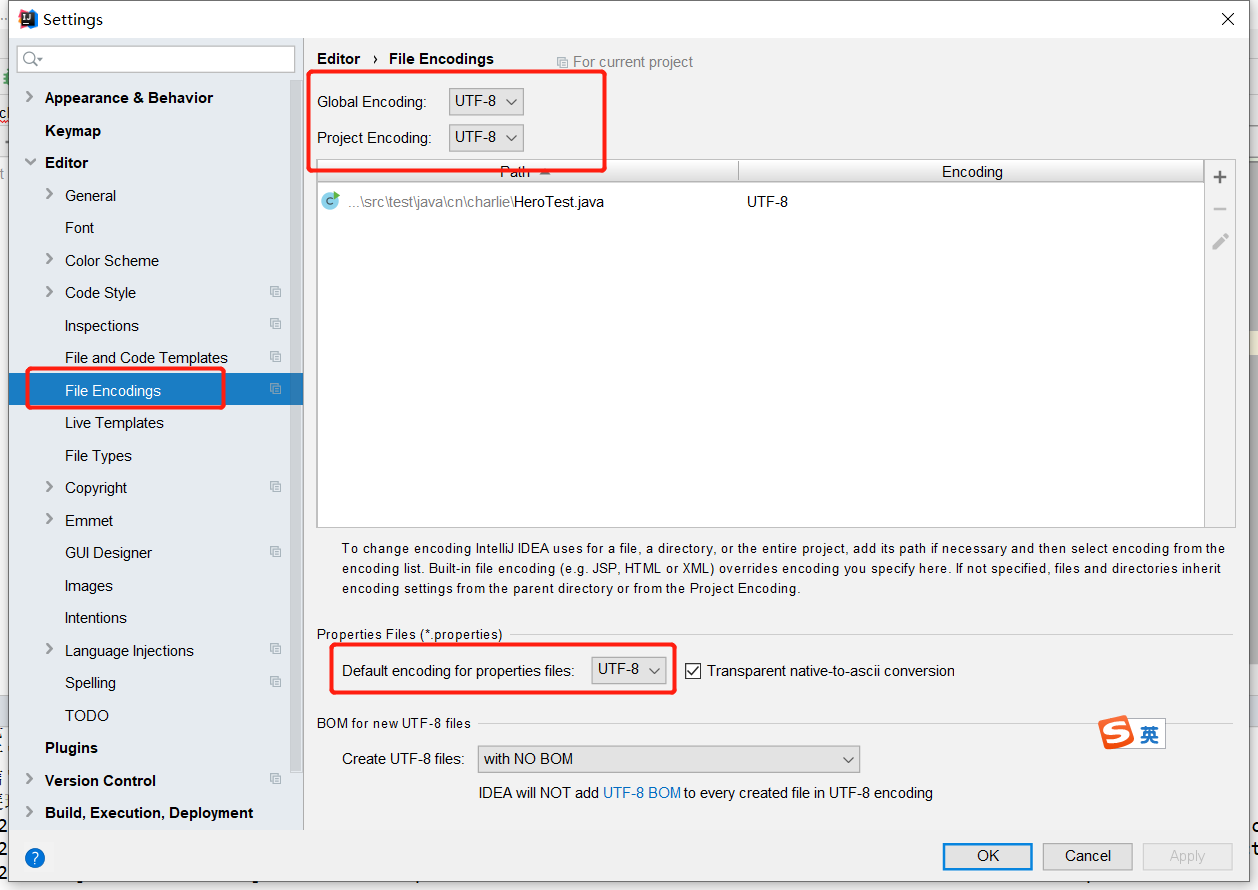Open the UTF-8 BOM link
Image resolution: width=1258 pixels, height=890 pixels.
tap(642, 793)
